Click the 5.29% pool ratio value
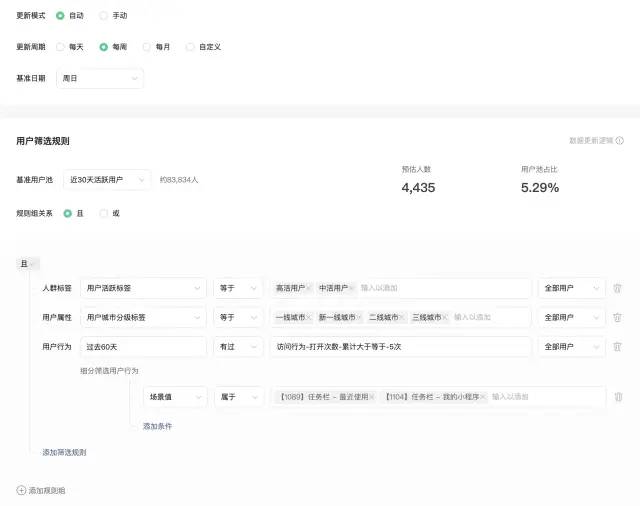This screenshot has height=506, width=640. [540, 188]
